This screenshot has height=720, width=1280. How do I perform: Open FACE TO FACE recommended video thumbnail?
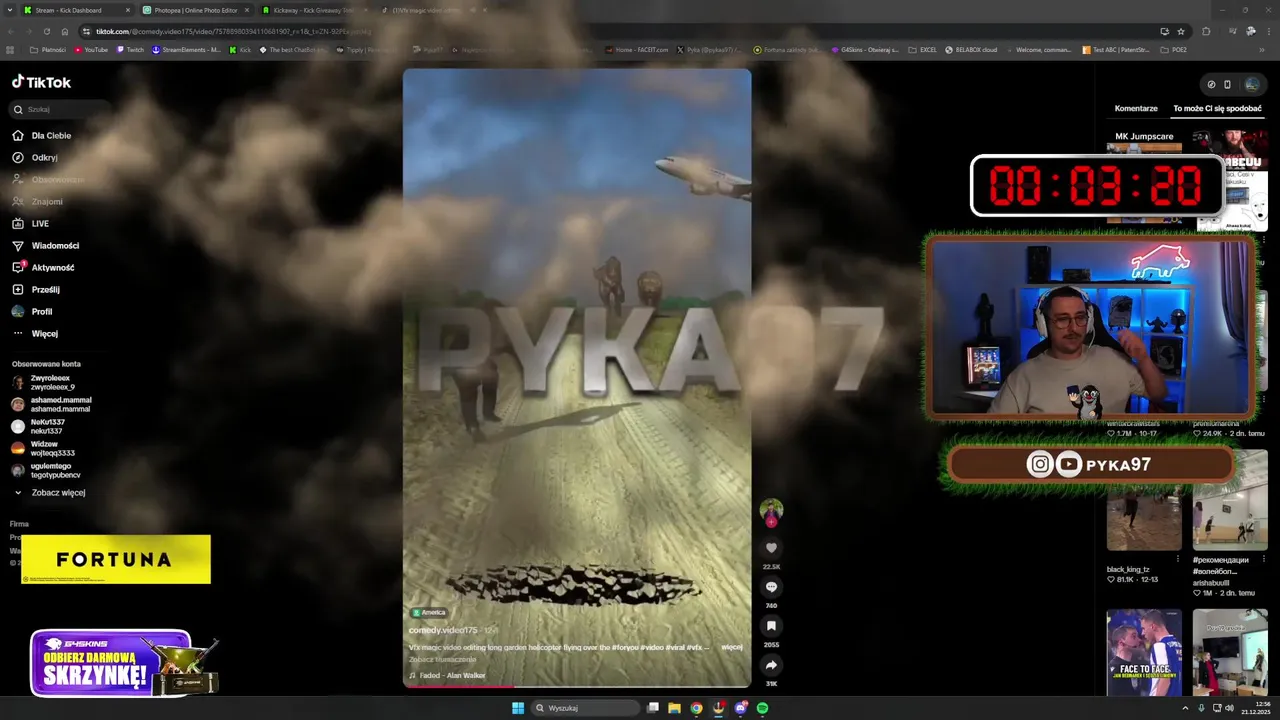click(1144, 652)
